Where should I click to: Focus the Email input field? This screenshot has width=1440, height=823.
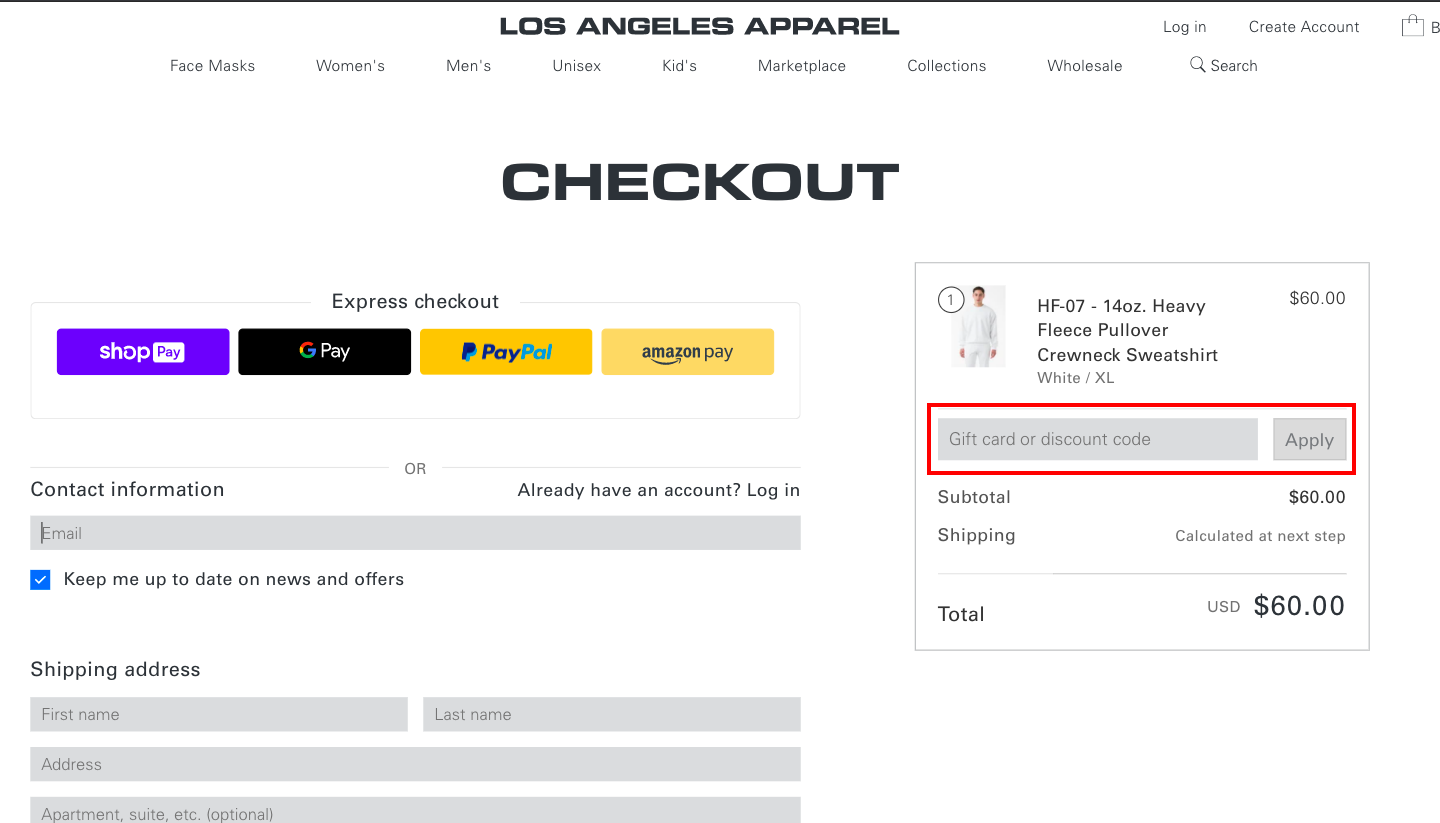pos(415,533)
